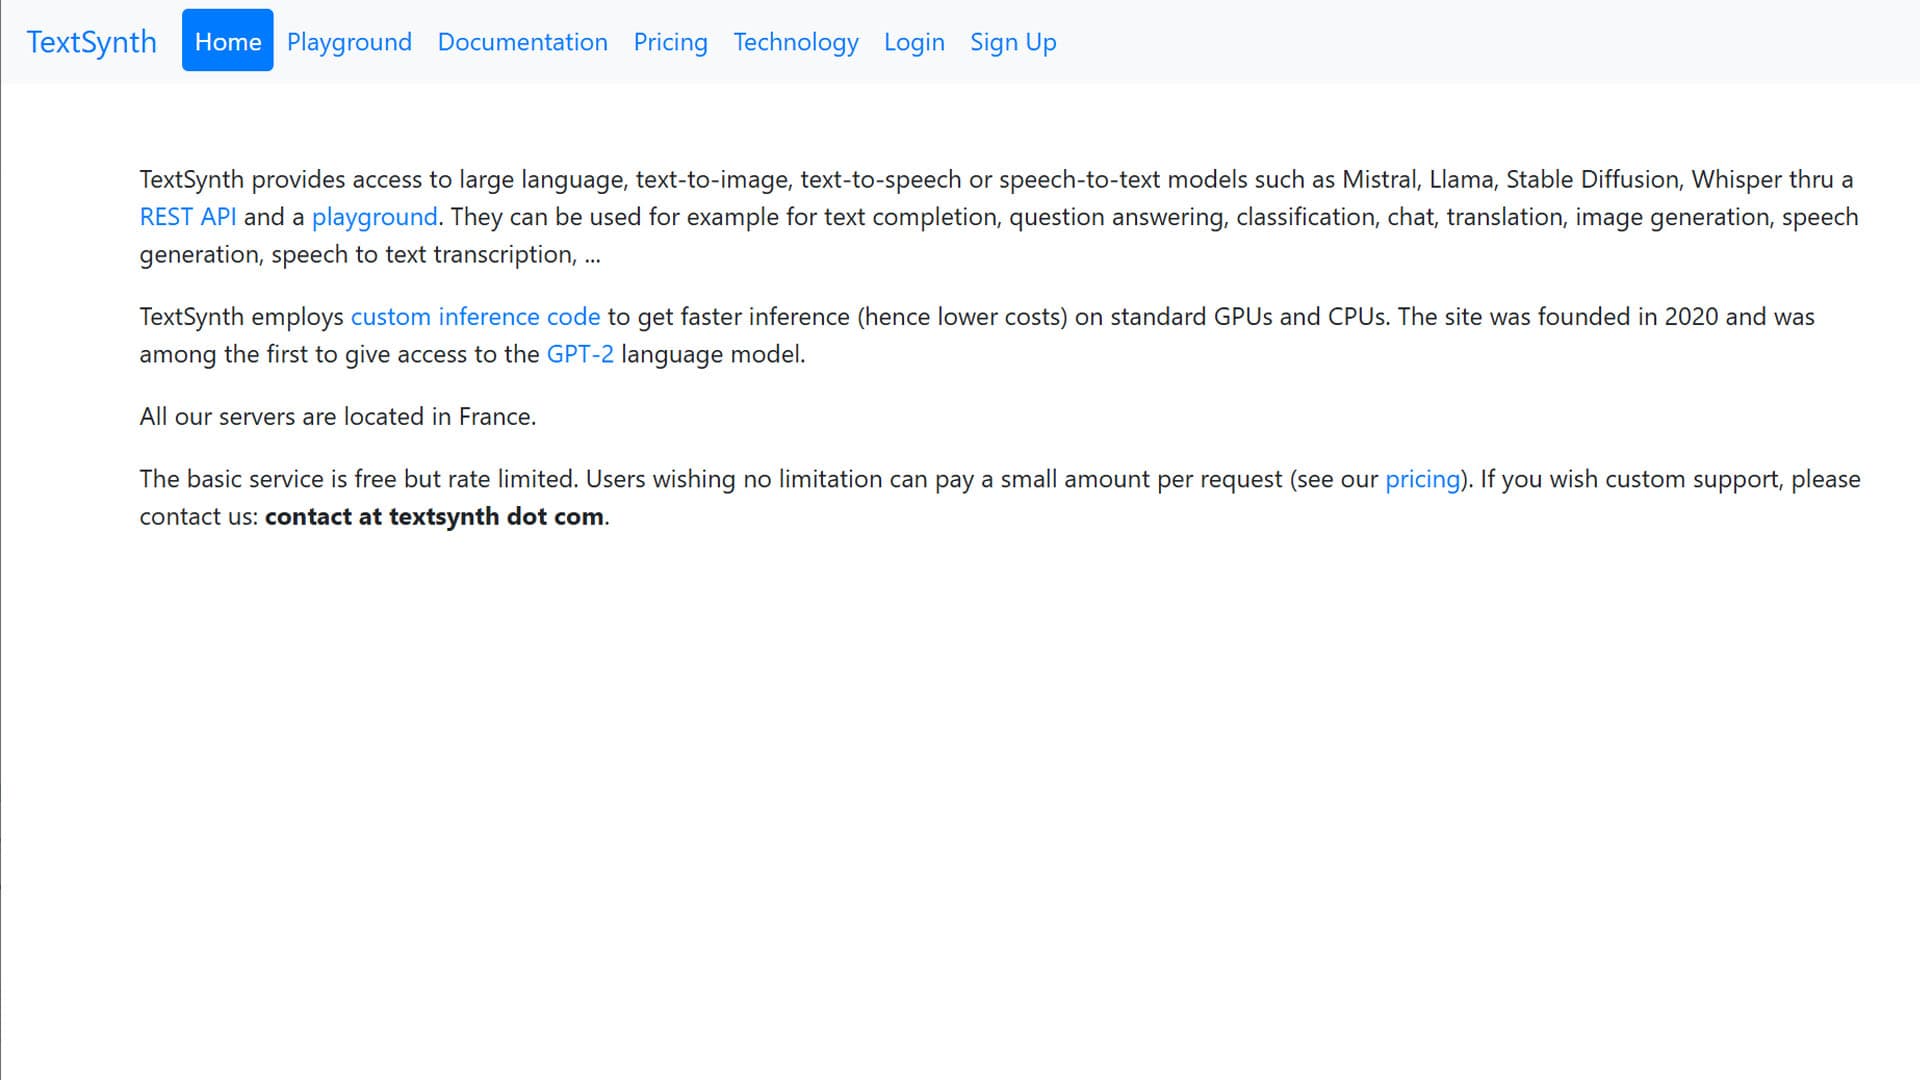The width and height of the screenshot is (1920, 1080).
Task: Follow the REST API link
Action: coord(188,217)
